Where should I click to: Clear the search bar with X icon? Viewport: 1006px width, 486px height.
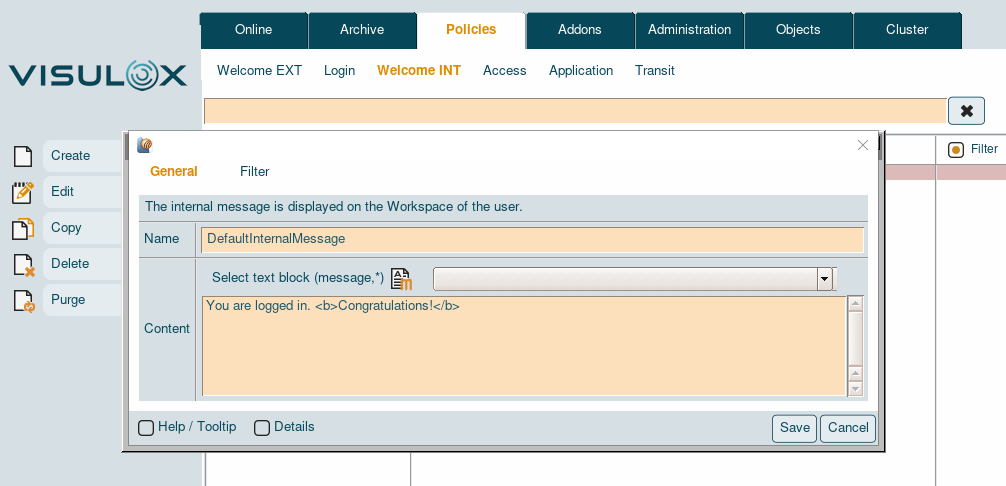coord(966,111)
